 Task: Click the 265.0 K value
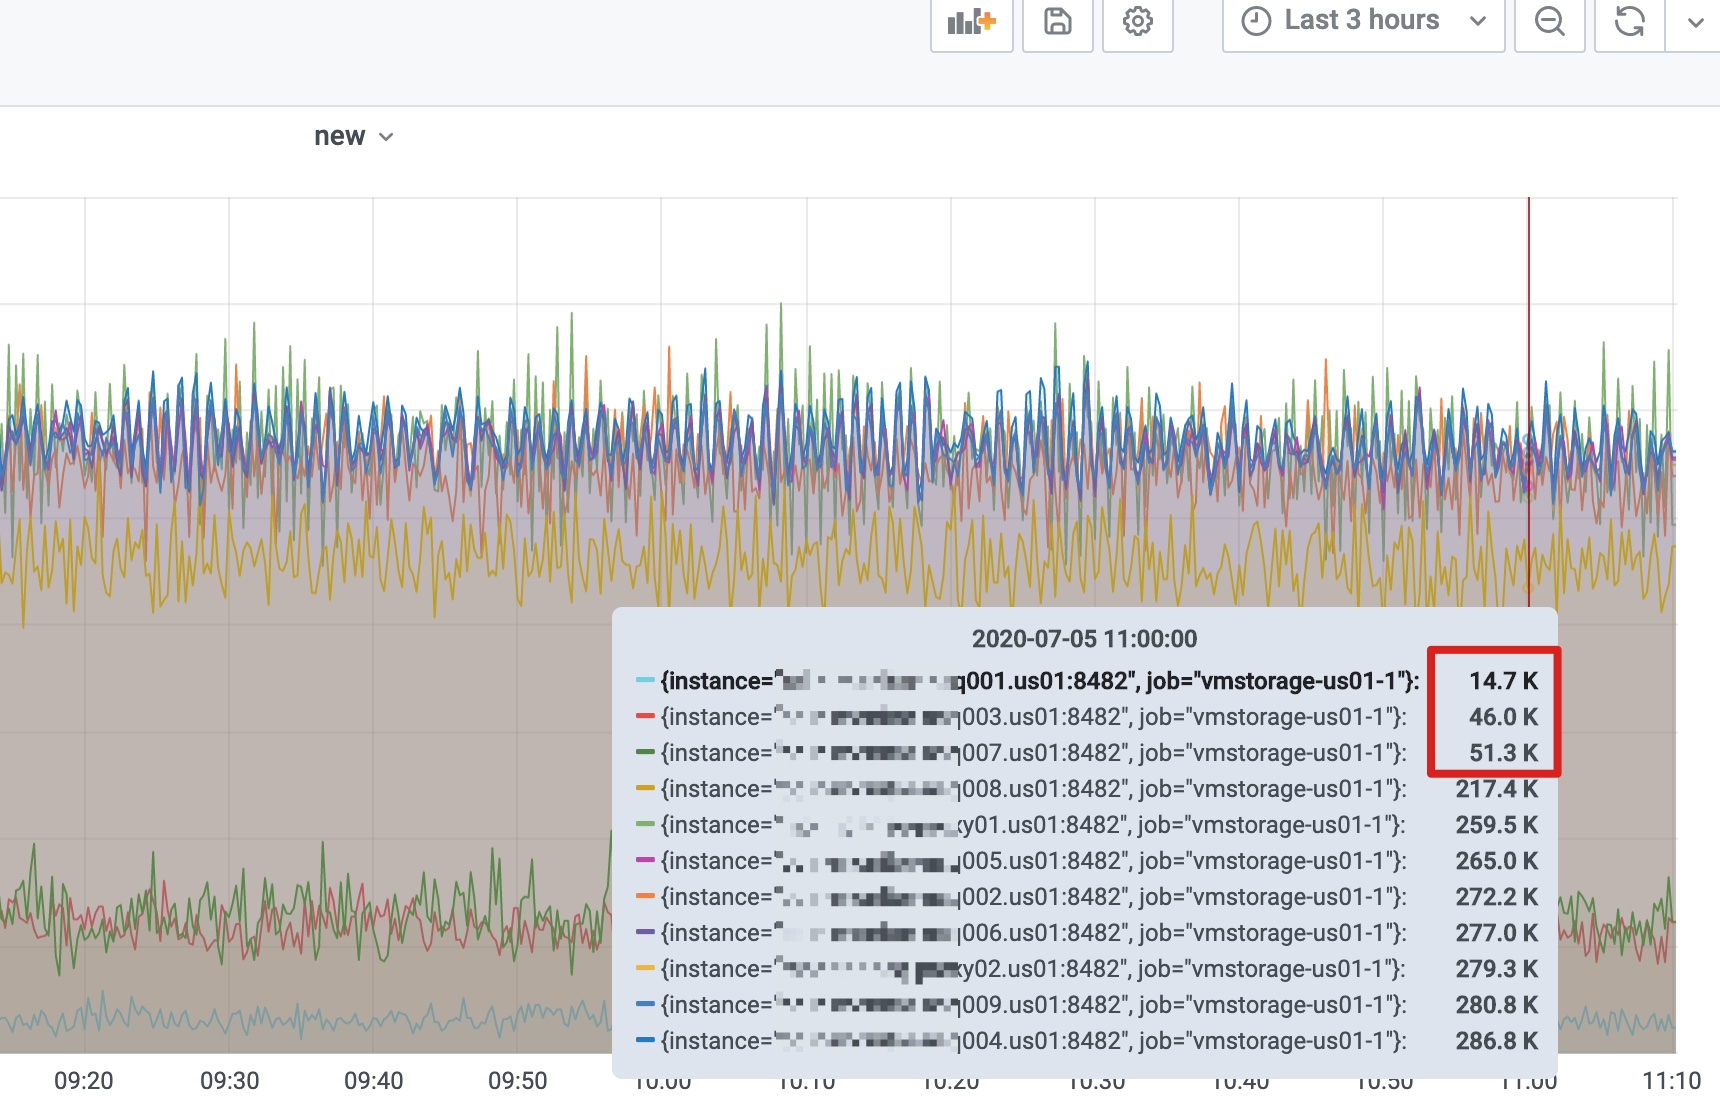click(1497, 861)
